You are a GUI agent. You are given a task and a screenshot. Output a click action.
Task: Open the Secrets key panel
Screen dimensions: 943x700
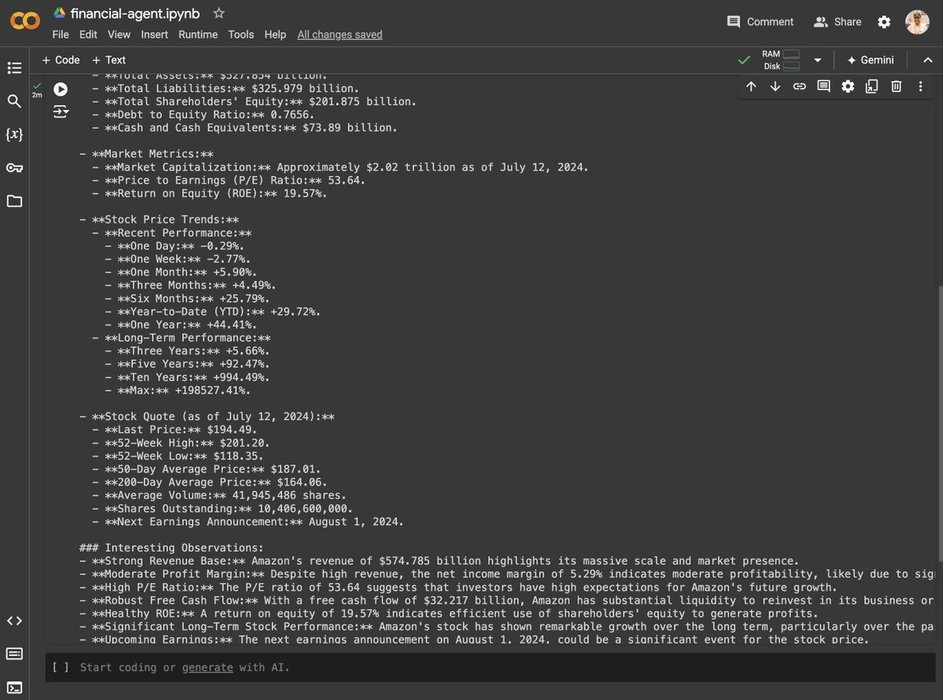pyautogui.click(x=14, y=168)
